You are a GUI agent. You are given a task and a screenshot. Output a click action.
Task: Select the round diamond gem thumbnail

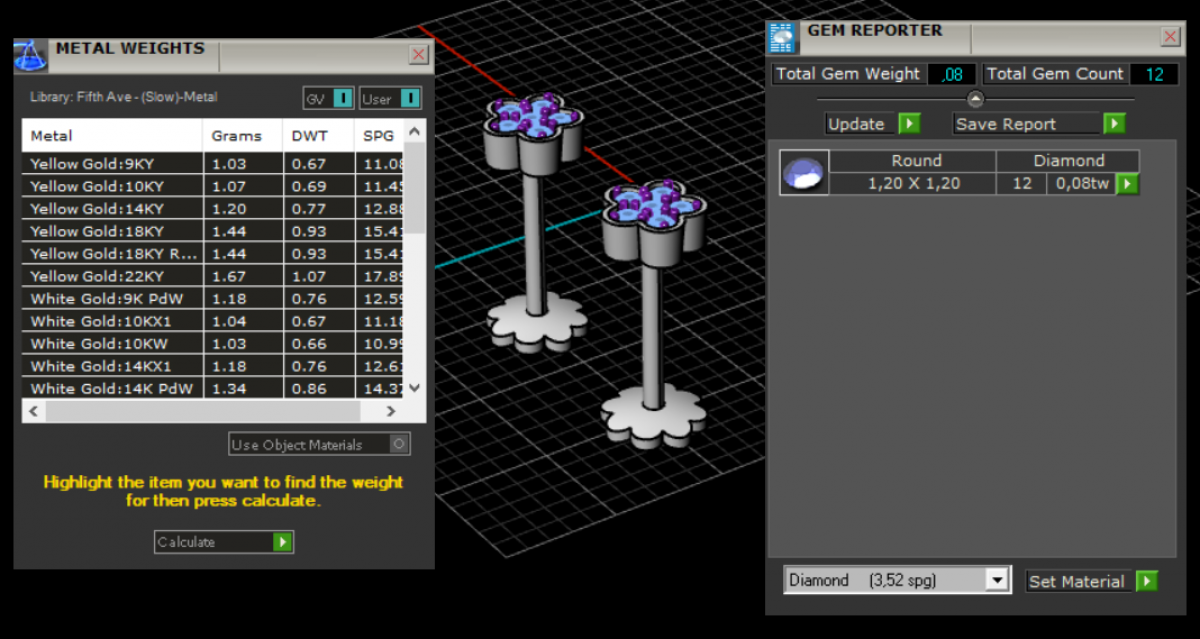coord(804,173)
